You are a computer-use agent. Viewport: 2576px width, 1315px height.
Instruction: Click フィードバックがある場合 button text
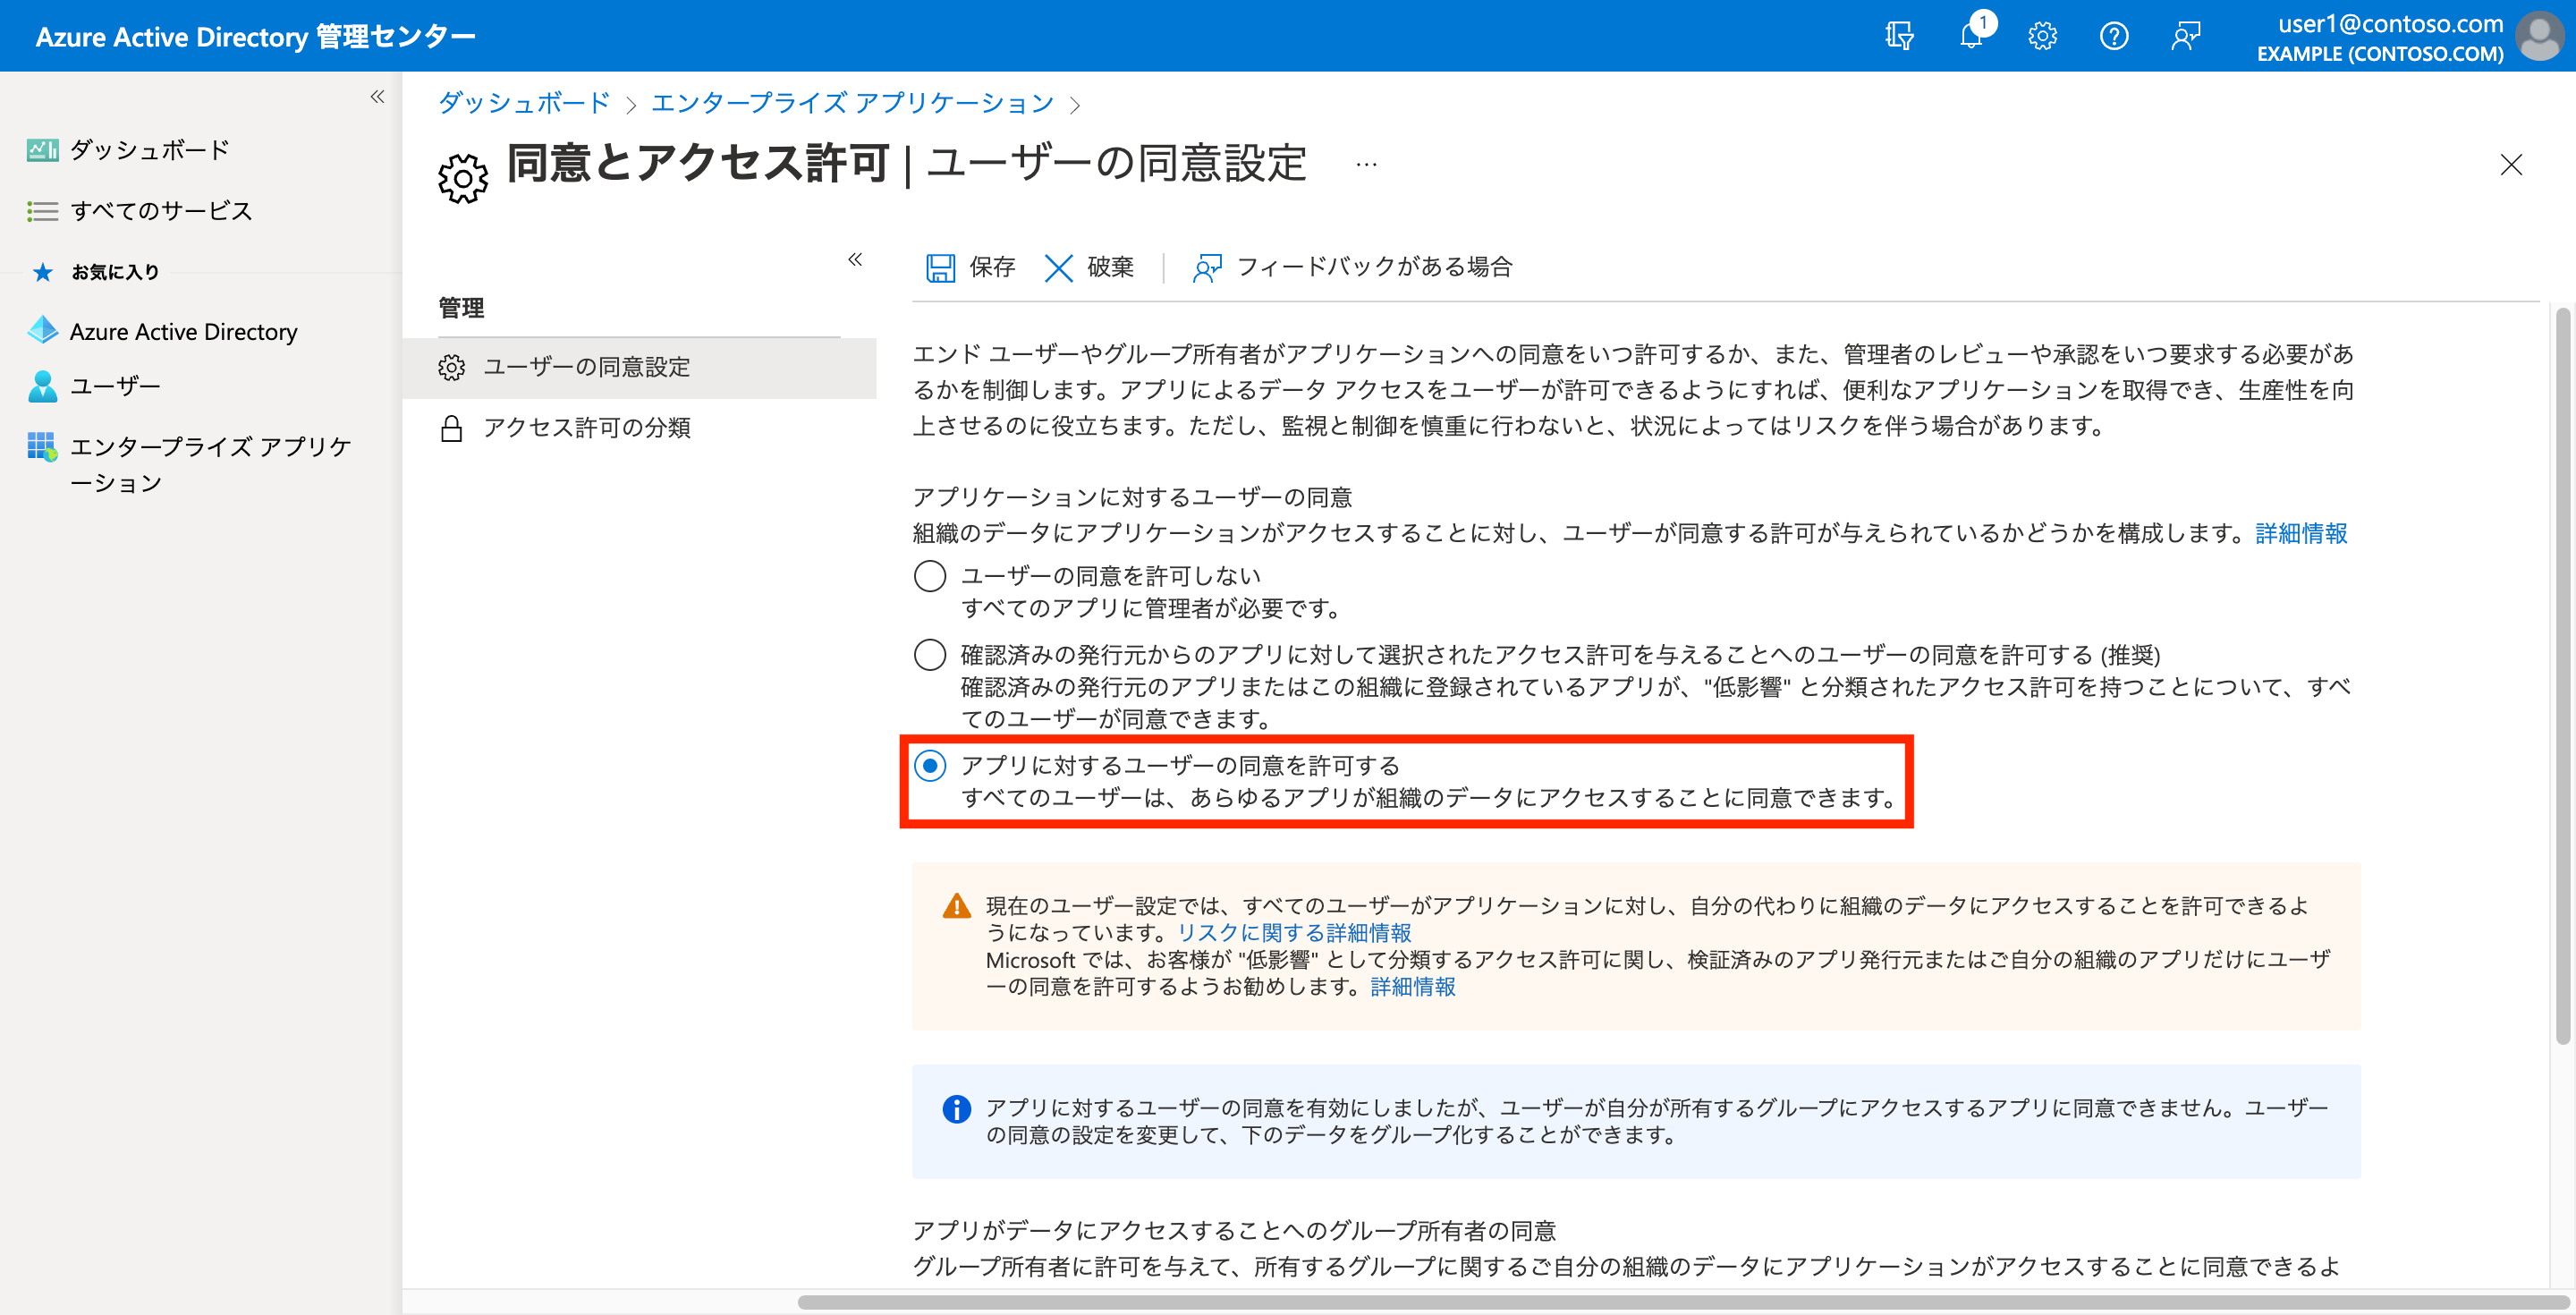[x=1374, y=267]
